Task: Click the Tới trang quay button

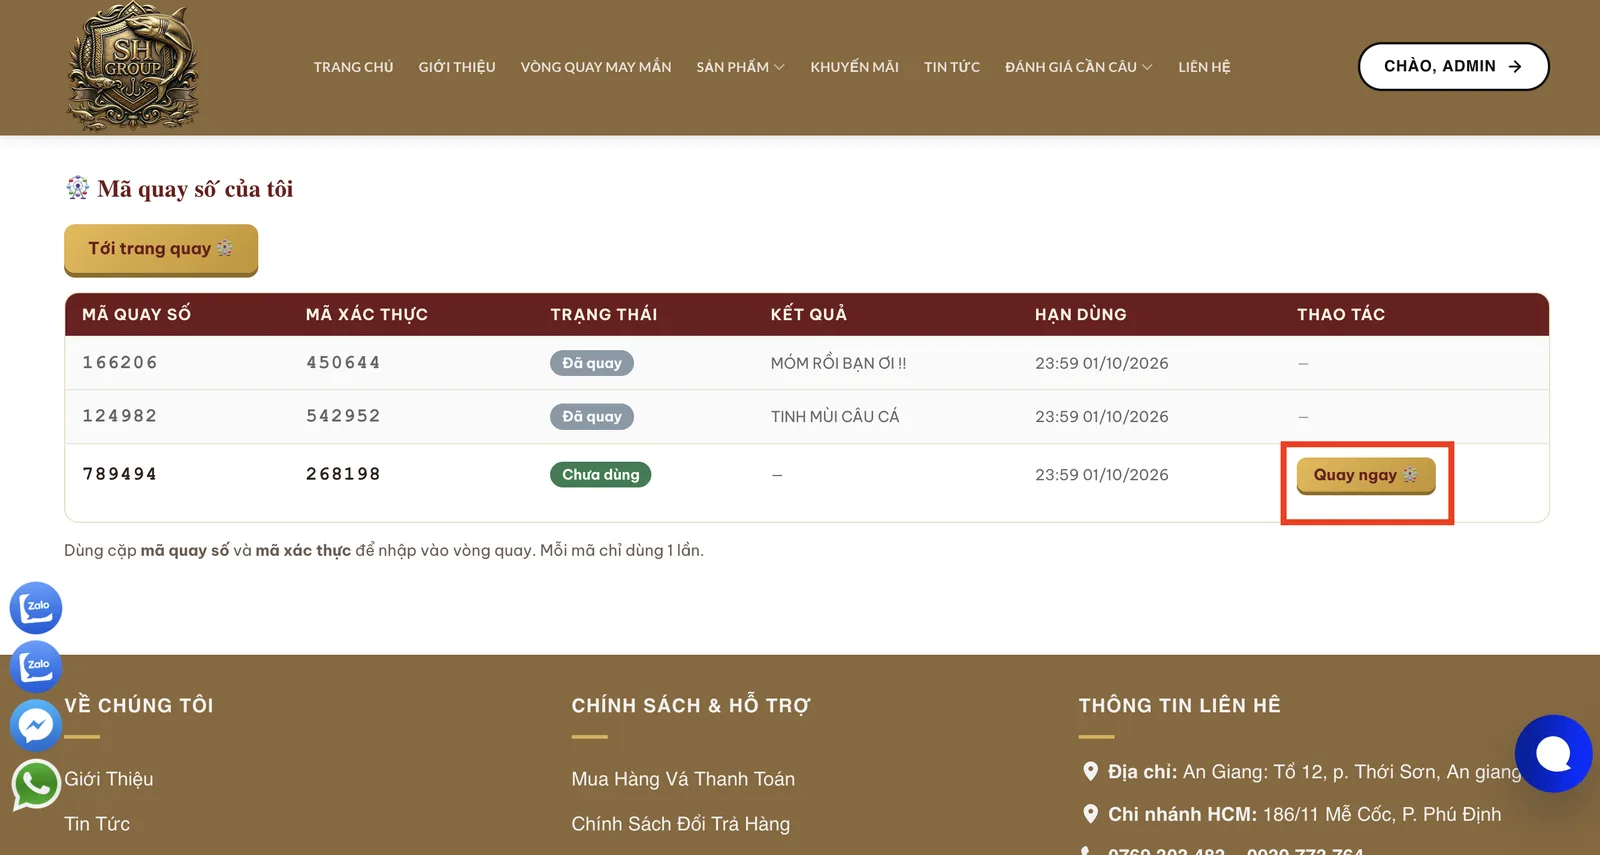Action: tap(161, 249)
